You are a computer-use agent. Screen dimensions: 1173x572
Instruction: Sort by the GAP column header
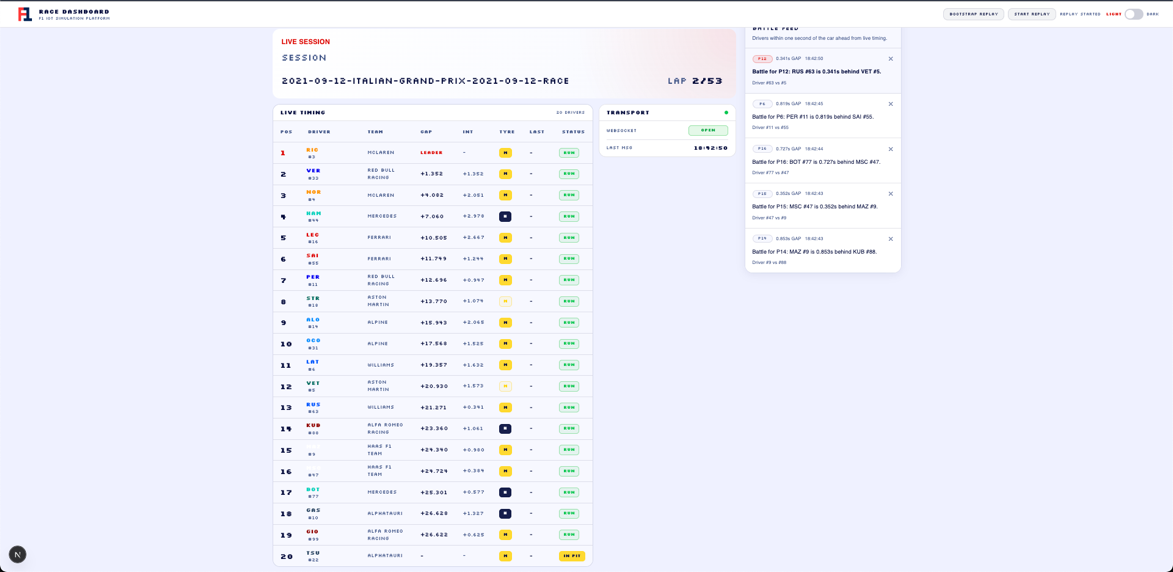[426, 132]
